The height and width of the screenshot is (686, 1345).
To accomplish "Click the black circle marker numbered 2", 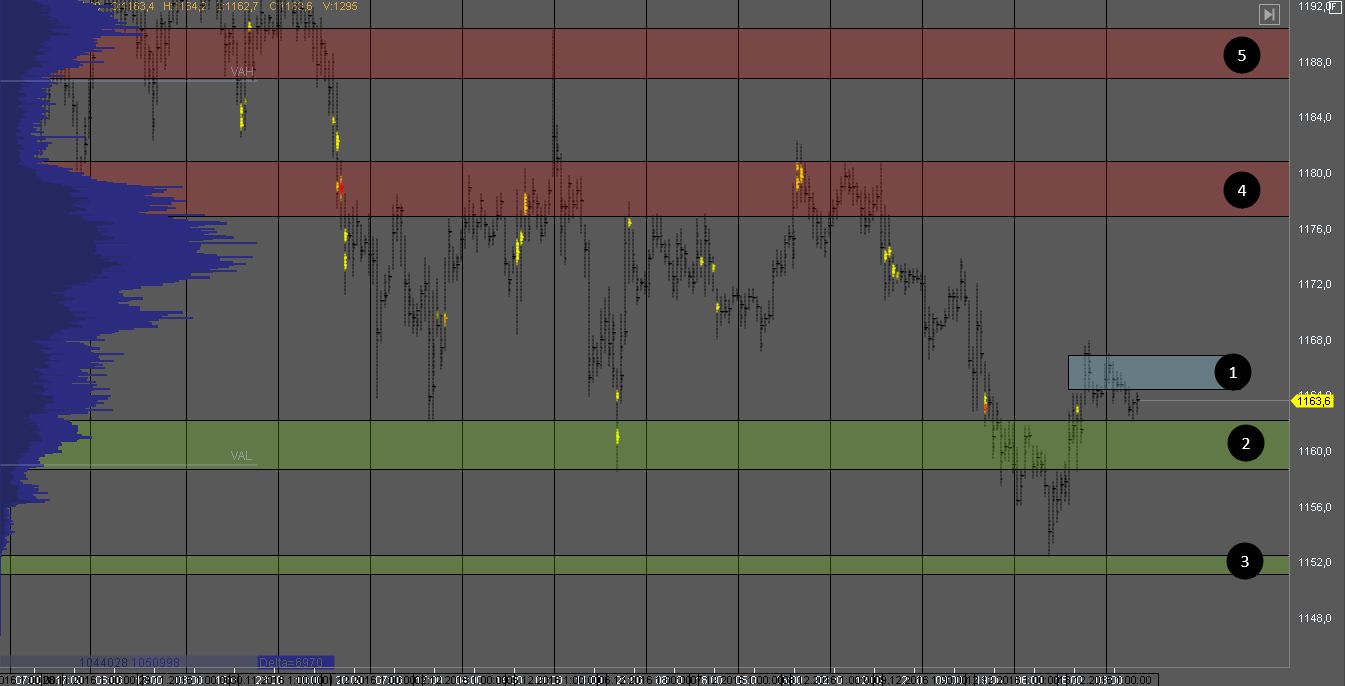I will tap(1245, 443).
